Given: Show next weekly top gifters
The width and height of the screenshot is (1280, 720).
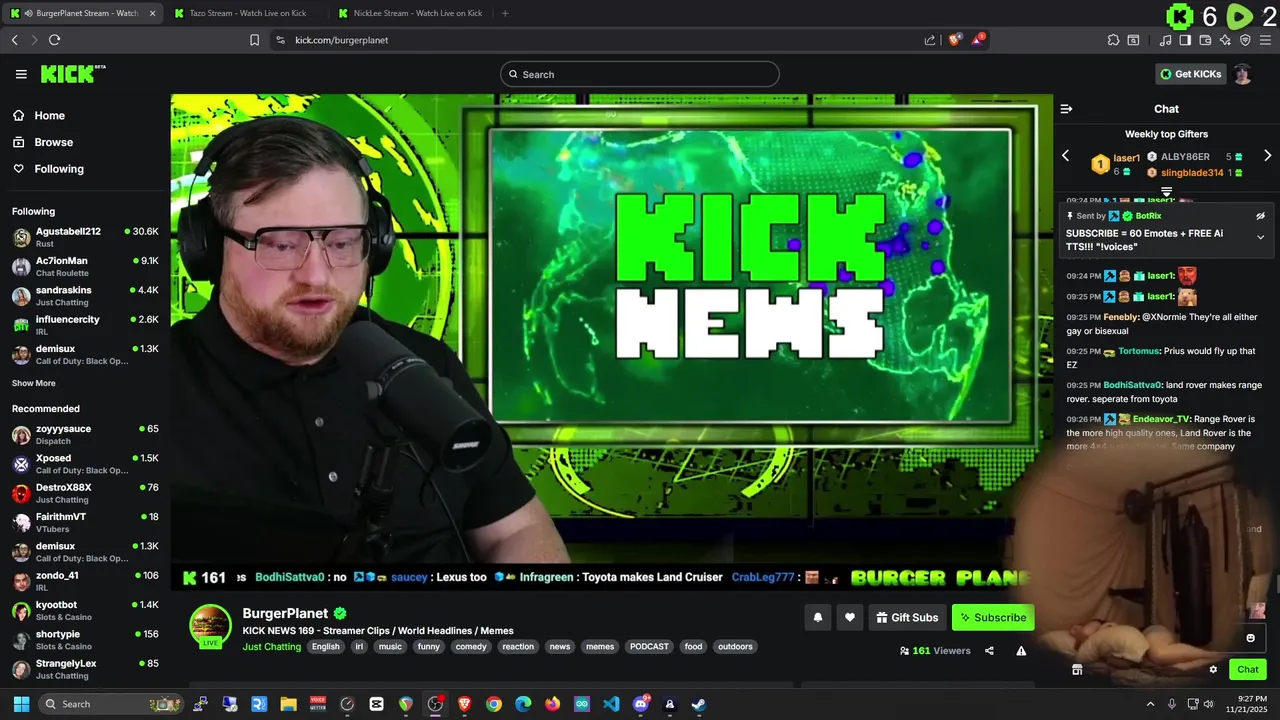Looking at the screenshot, I should [x=1267, y=156].
